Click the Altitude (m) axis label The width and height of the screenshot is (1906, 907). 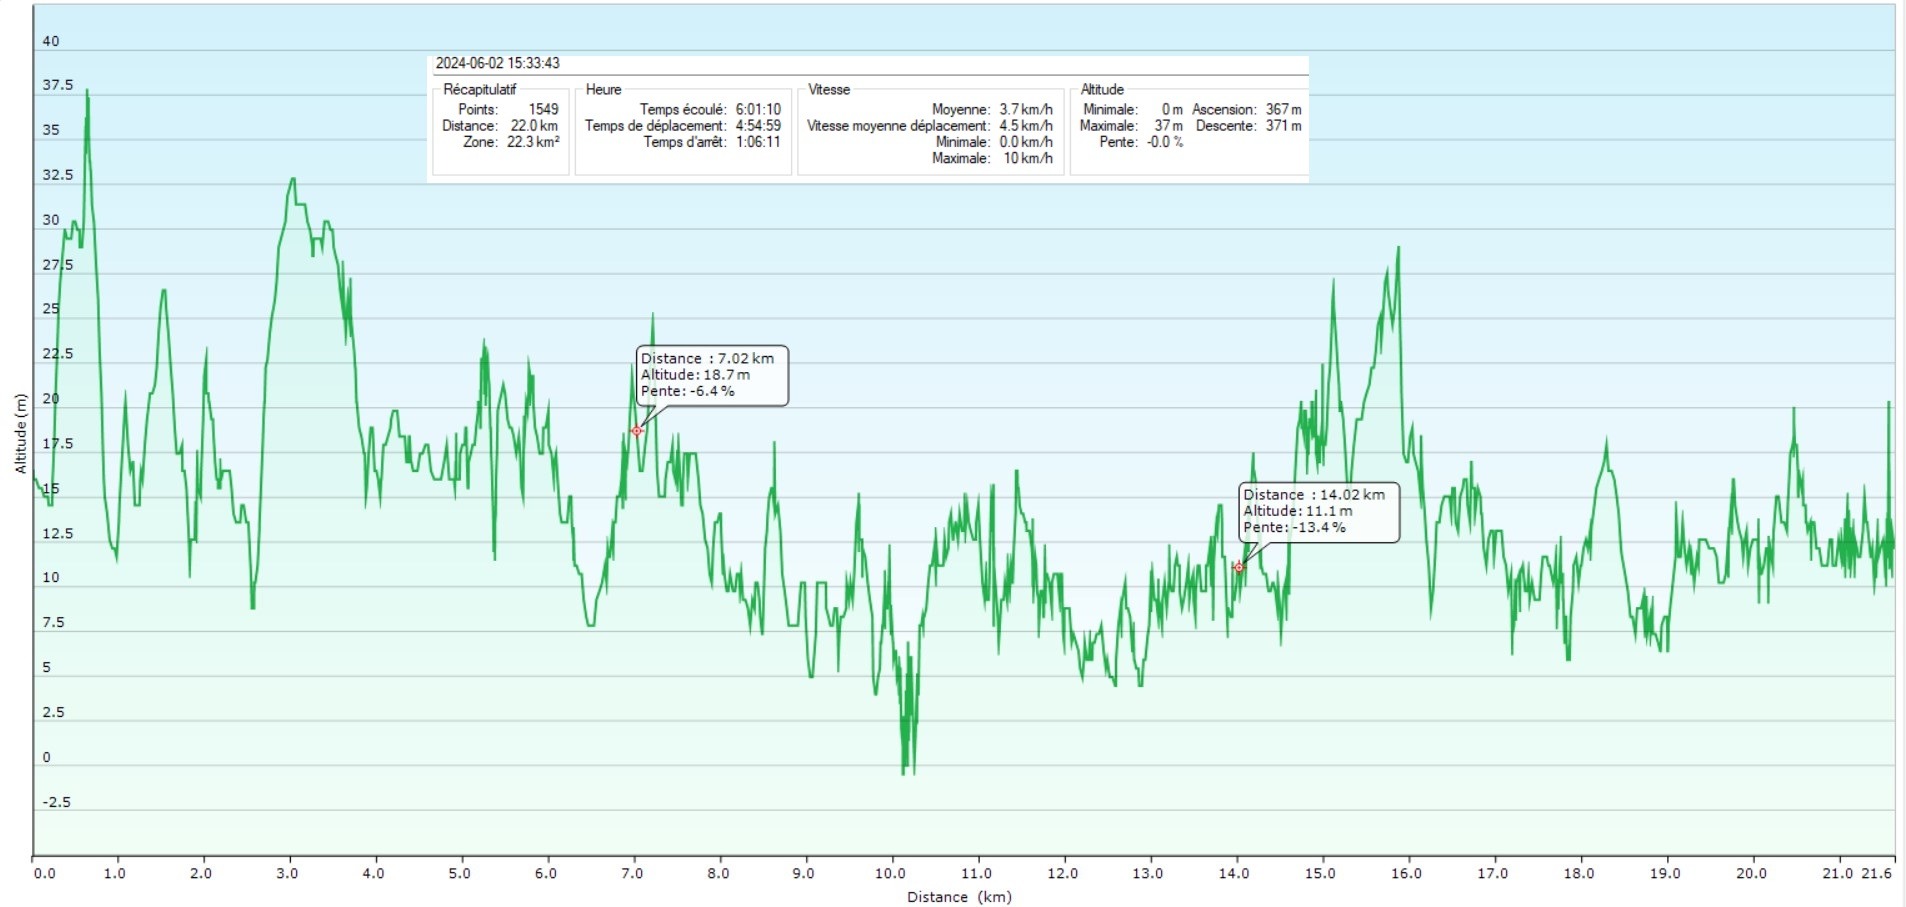click(20, 432)
